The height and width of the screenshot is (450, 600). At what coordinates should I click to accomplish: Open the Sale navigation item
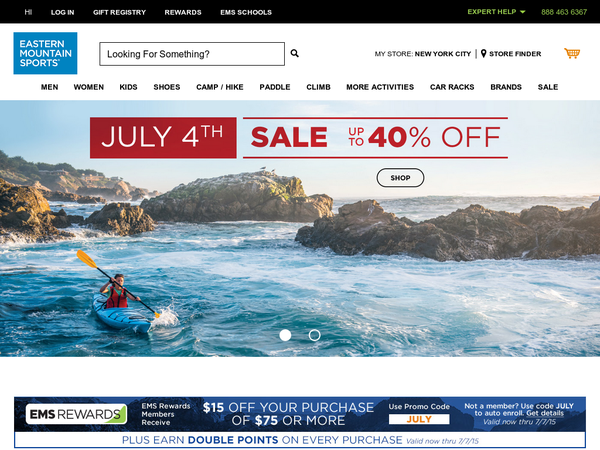click(x=548, y=87)
